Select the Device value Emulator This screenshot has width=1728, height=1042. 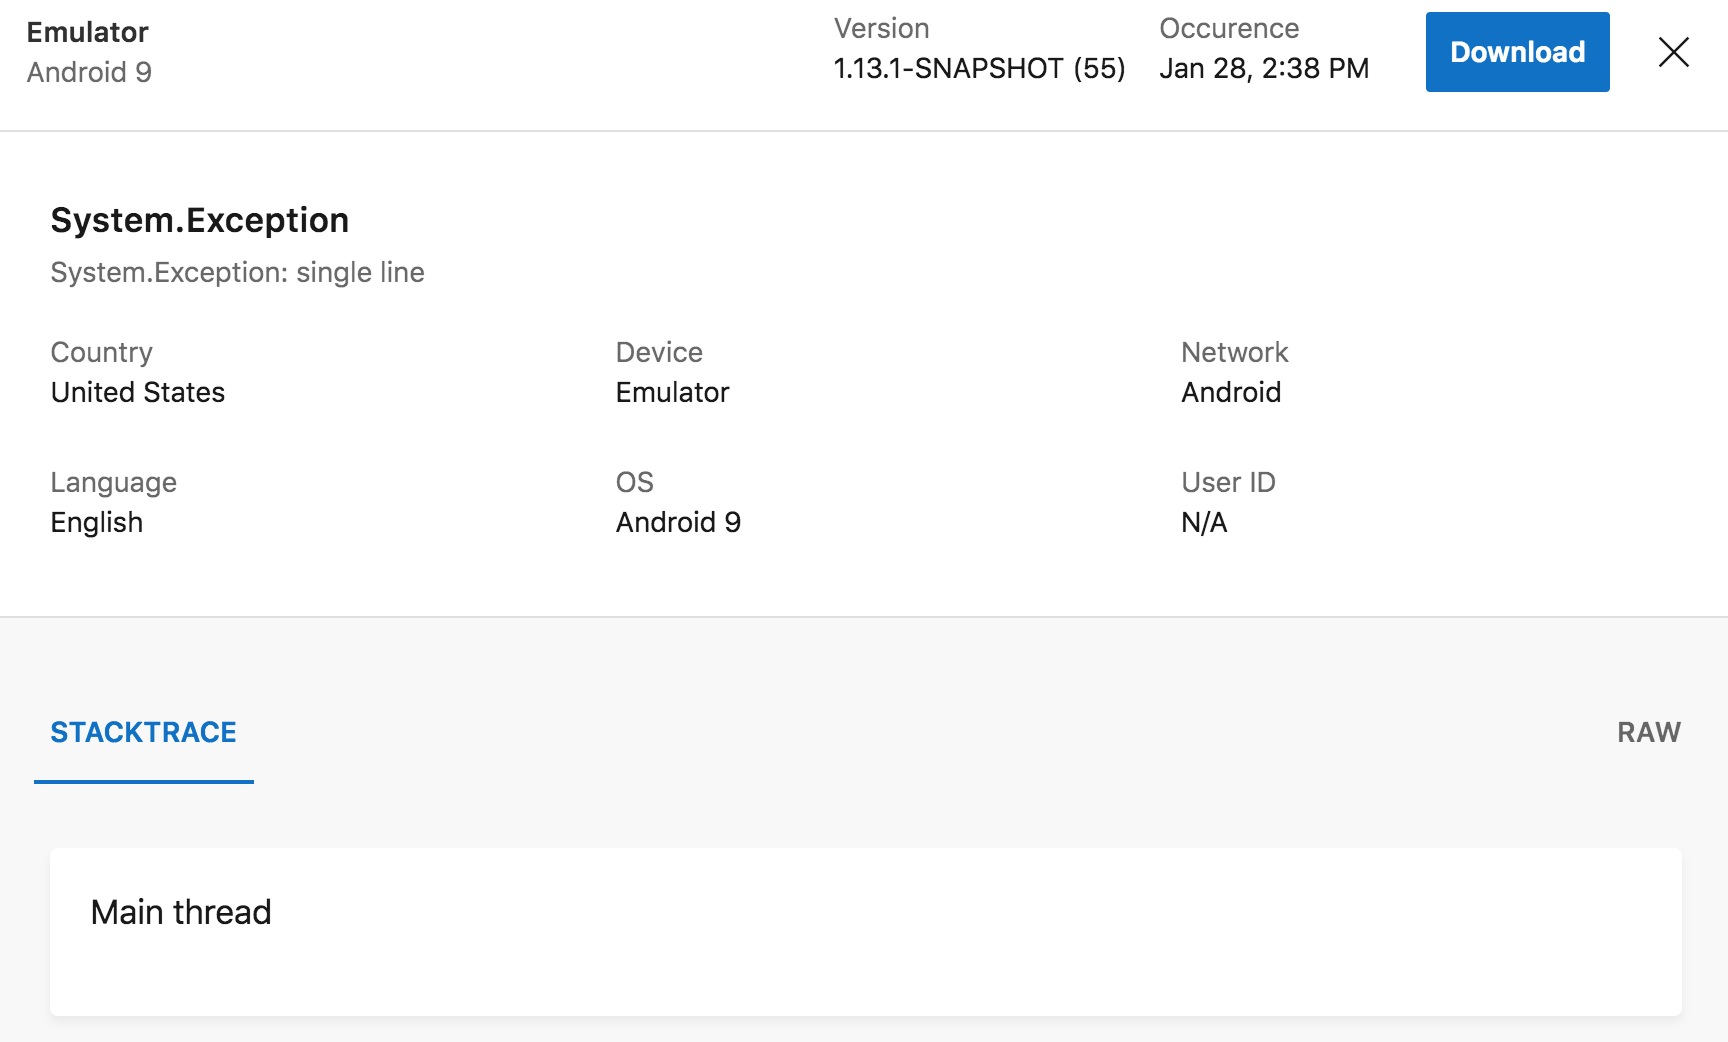672,392
